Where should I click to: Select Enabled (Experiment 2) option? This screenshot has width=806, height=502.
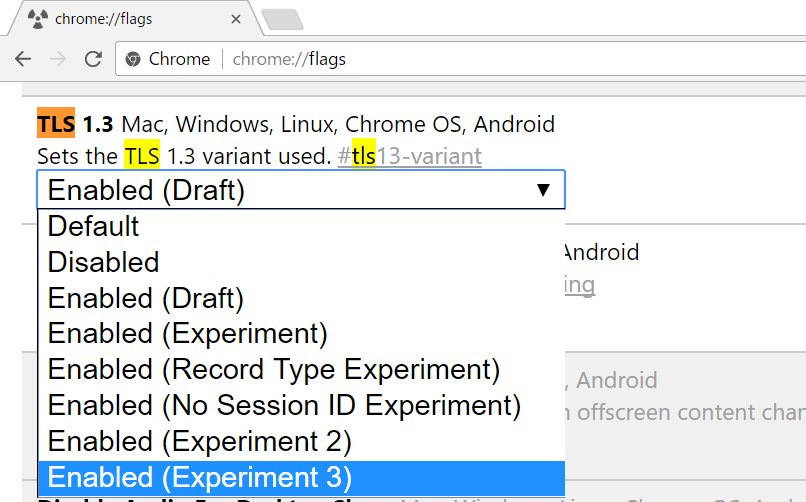coord(301,441)
